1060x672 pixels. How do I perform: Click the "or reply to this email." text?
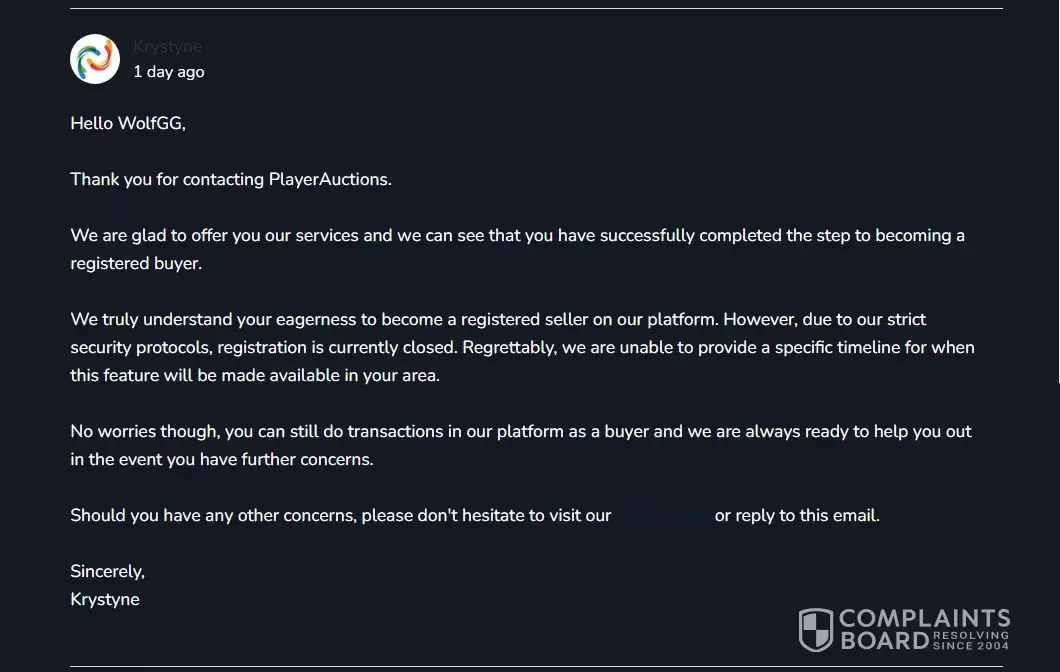[797, 516]
